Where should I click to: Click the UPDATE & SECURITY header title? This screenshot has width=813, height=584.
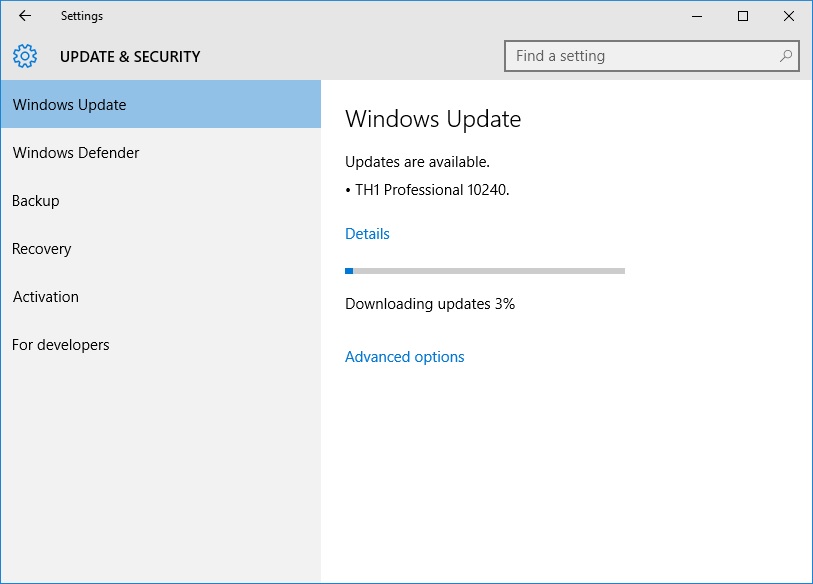tap(130, 57)
